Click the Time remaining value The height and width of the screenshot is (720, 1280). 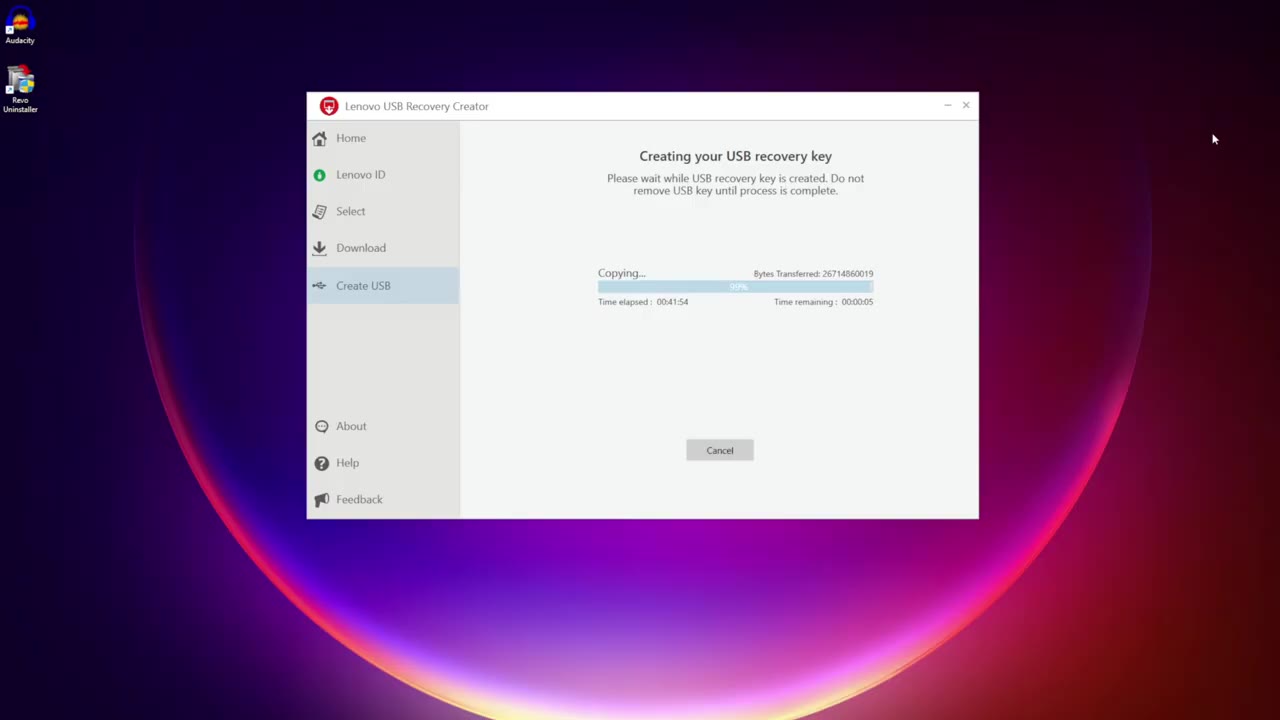coord(857,302)
